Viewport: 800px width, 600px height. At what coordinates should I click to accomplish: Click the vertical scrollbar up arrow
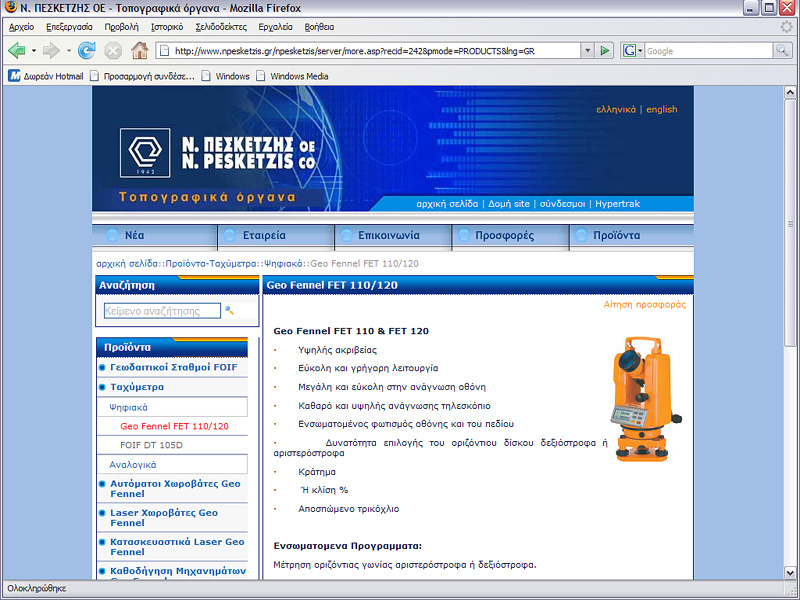790,92
